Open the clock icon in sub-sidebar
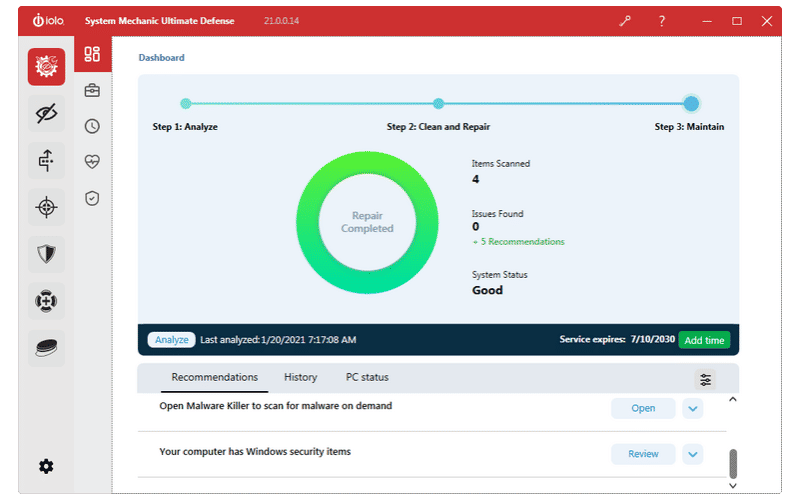This screenshot has height=500, width=800. click(92, 126)
